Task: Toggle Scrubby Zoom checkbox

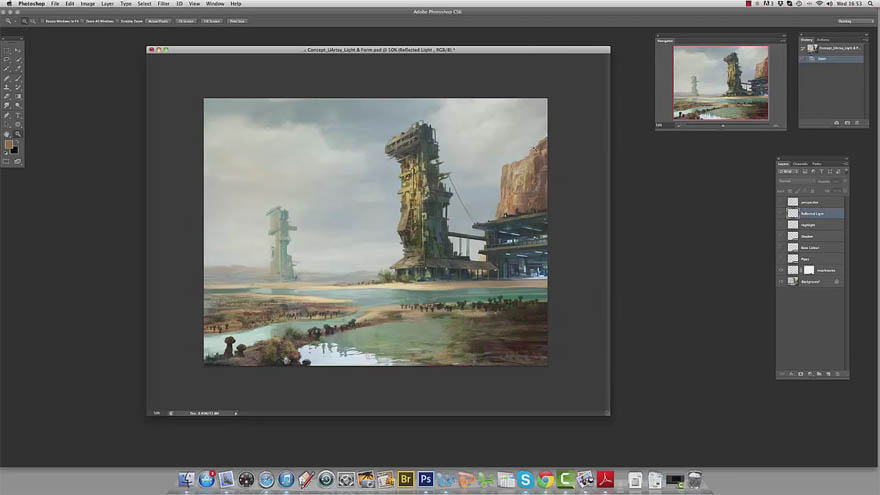Action: [117, 21]
